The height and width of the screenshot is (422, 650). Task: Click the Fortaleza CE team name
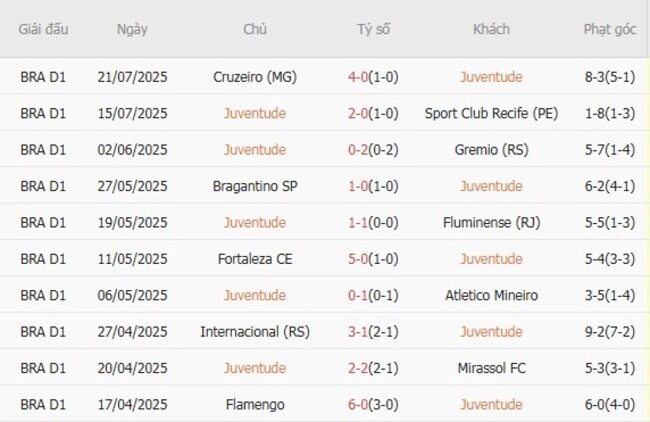coord(255,259)
